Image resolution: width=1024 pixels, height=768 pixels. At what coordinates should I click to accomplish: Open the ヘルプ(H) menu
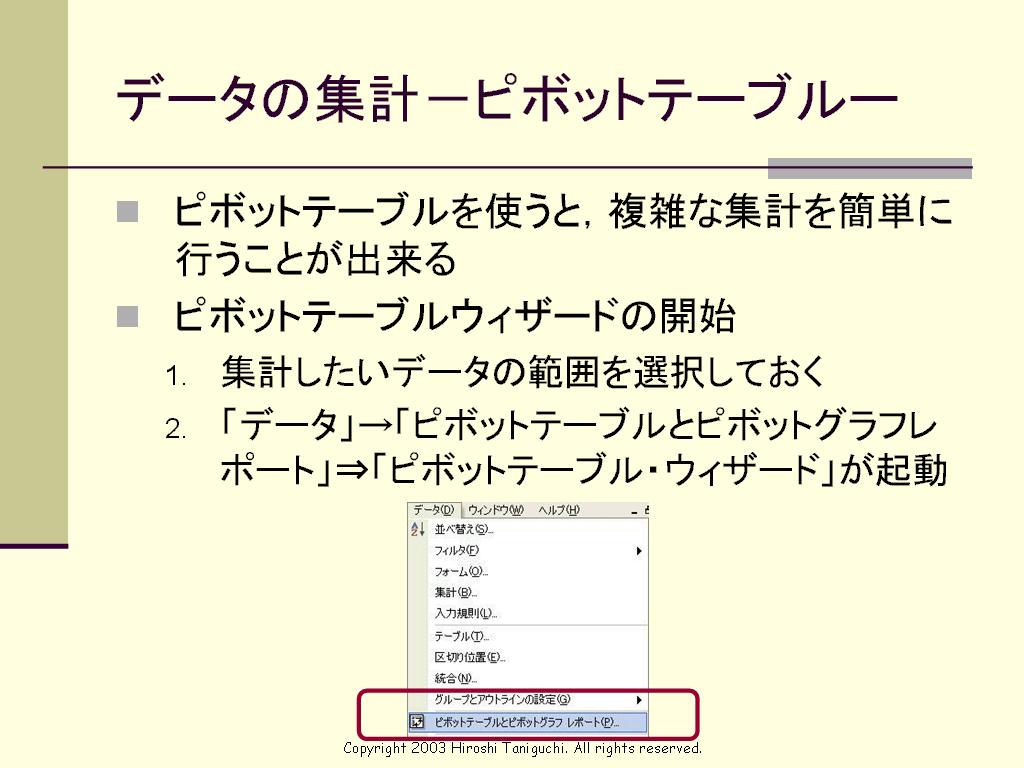pos(559,510)
